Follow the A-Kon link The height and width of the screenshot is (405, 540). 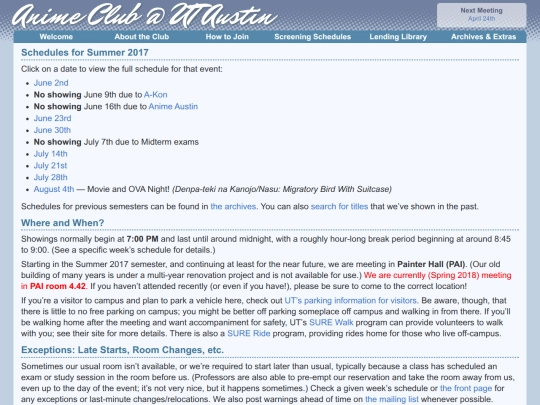(x=156, y=95)
